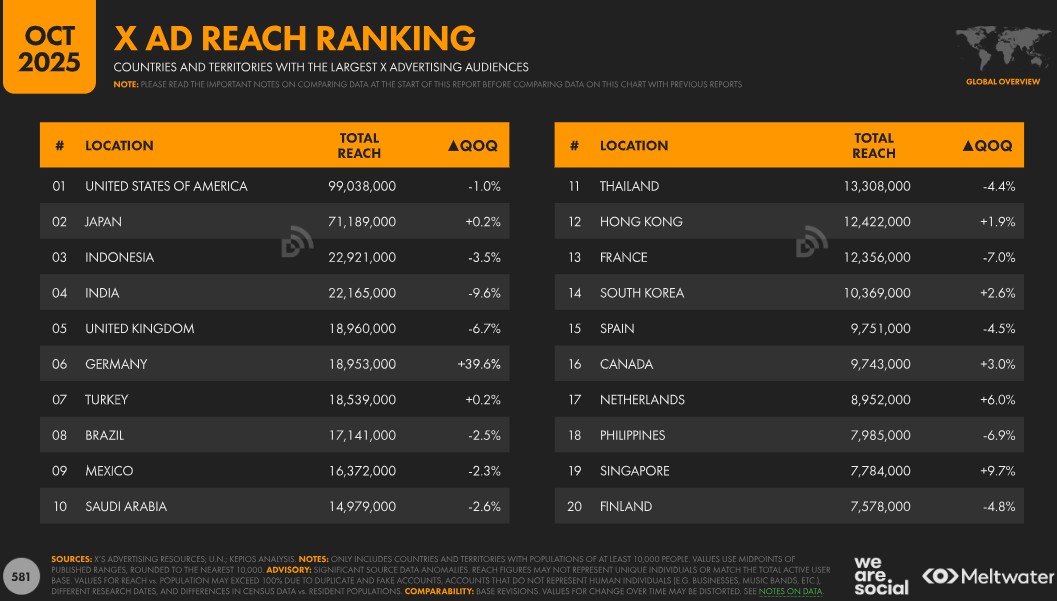The image size is (1057, 601).
Task: Click Japan's total reach value 71,189,000
Action: pyautogui.click(x=362, y=222)
